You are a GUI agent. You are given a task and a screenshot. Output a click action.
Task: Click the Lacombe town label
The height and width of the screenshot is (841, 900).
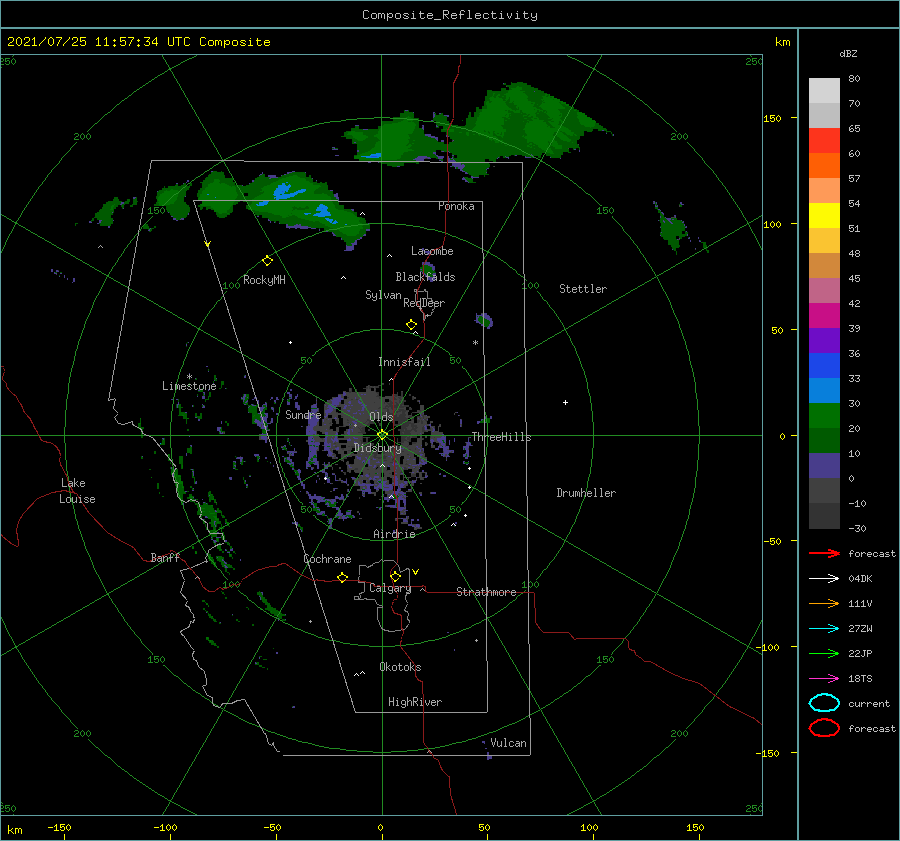(432, 251)
